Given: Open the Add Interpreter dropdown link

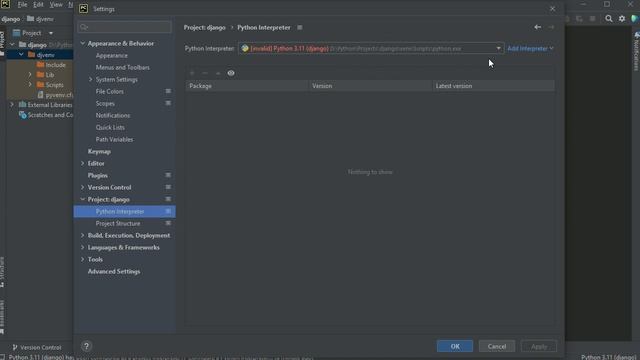Looking at the screenshot, I should tap(530, 48).
